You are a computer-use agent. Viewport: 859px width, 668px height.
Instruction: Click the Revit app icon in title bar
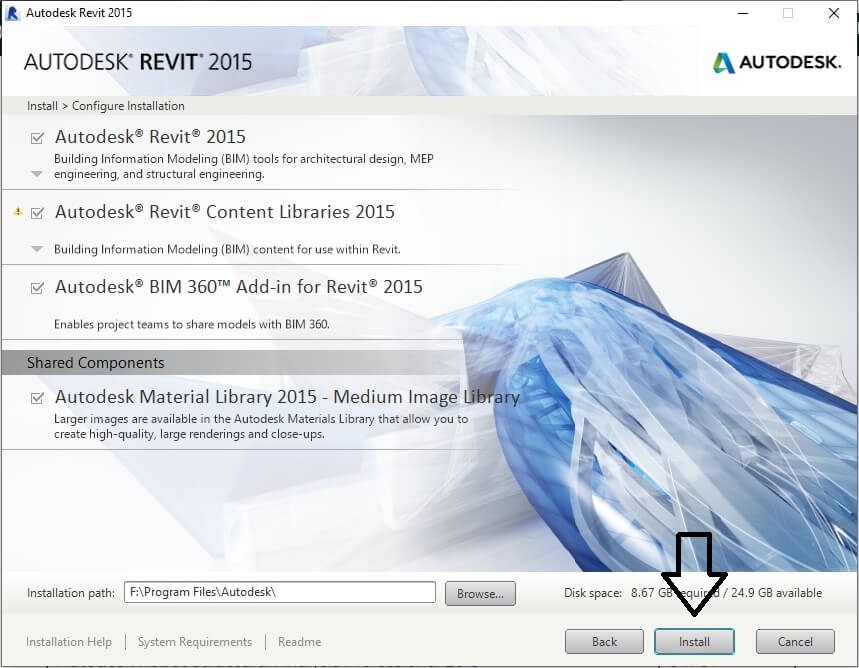tap(12, 13)
